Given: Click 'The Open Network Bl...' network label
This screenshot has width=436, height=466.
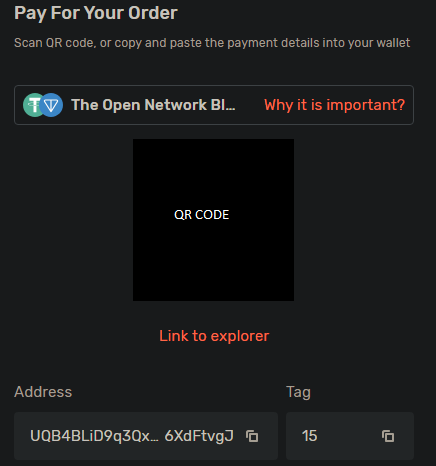Looking at the screenshot, I should [153, 105].
